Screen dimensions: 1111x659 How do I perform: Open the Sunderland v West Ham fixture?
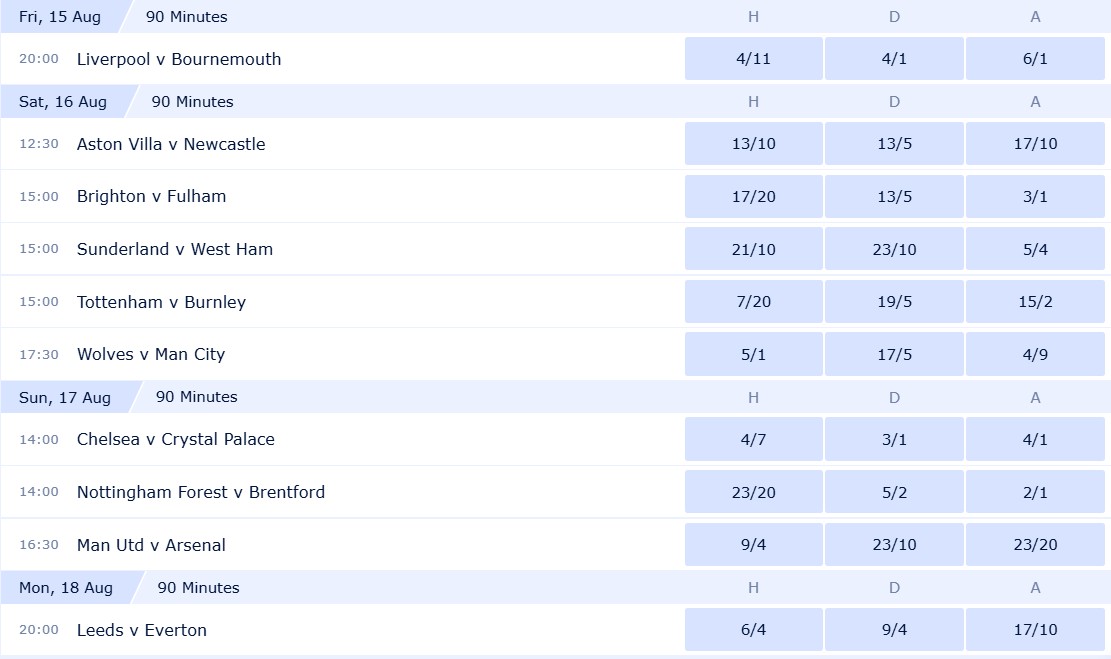174,249
